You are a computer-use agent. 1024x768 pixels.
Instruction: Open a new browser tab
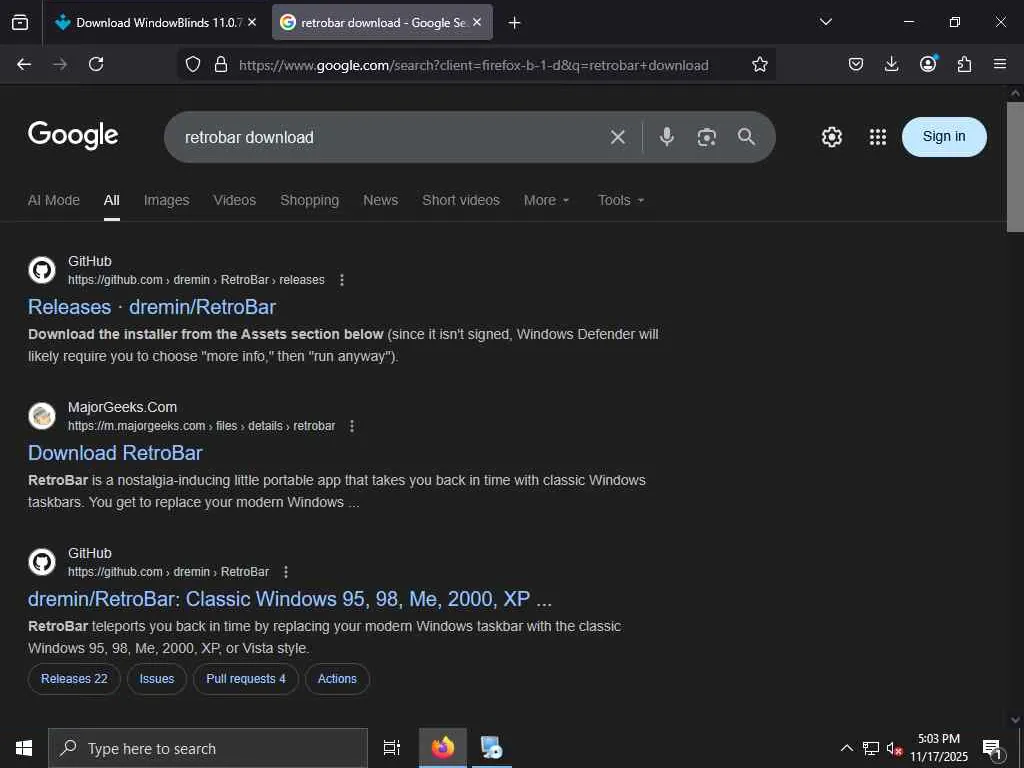point(515,23)
